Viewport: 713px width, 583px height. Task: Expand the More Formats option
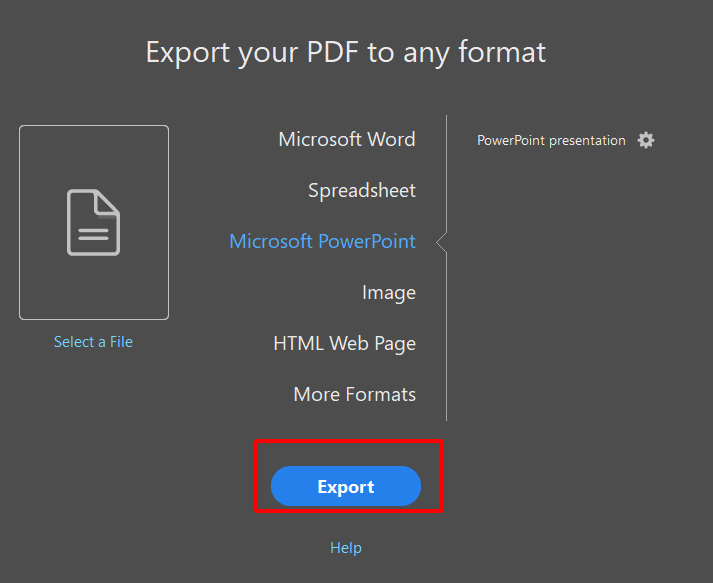pyautogui.click(x=354, y=394)
